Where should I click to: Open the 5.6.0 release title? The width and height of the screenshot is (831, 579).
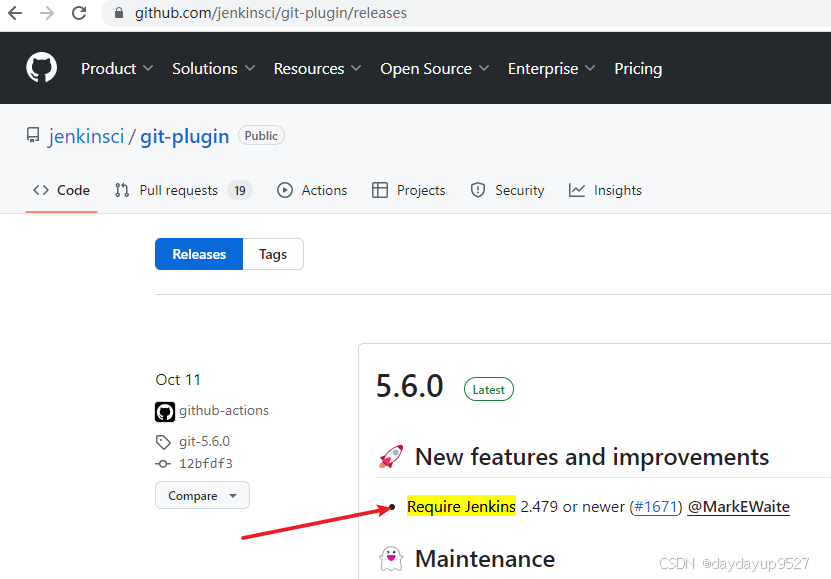click(x=410, y=386)
